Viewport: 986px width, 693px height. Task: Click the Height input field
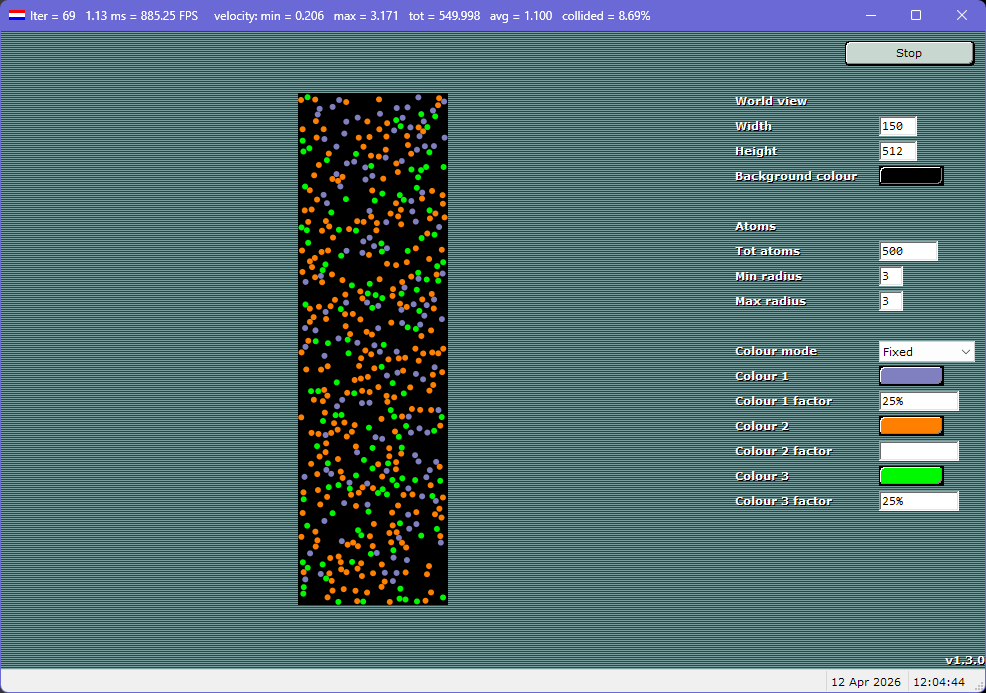click(x=897, y=151)
